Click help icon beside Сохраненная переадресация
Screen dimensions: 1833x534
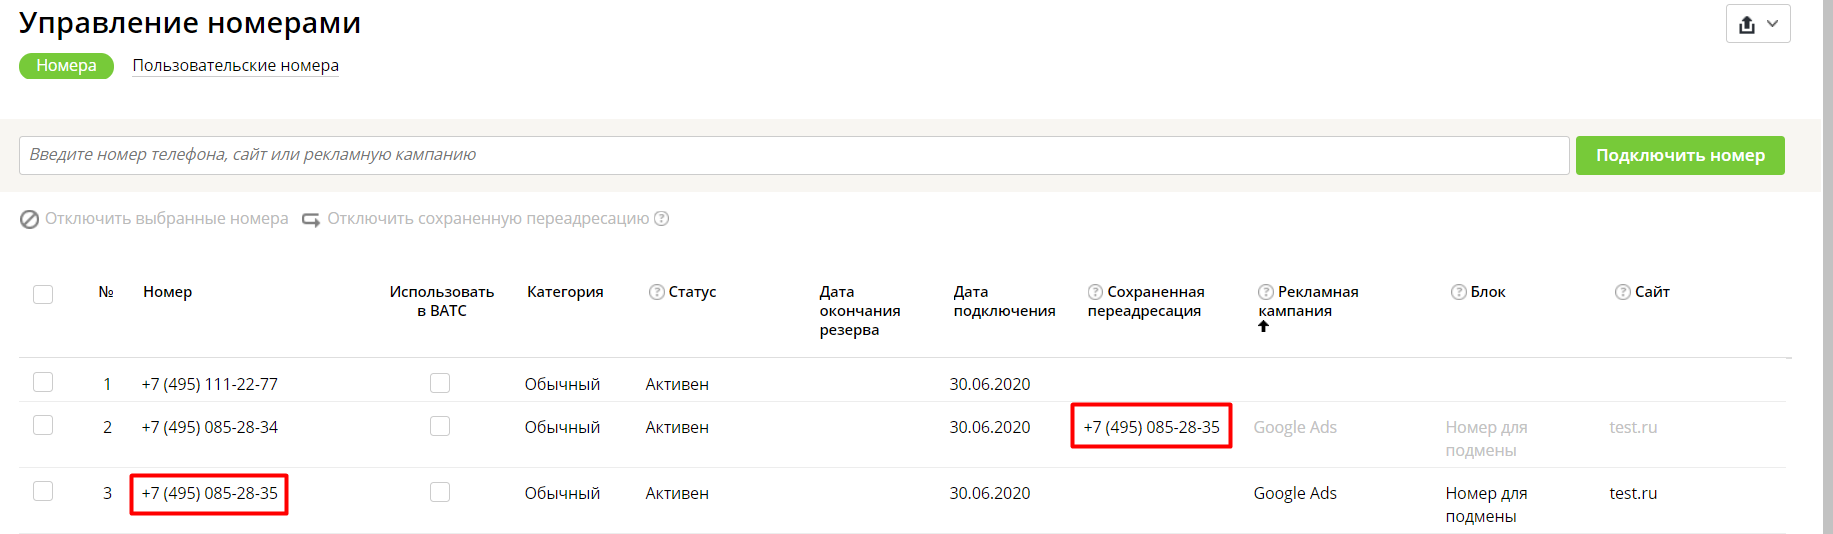click(x=1095, y=292)
